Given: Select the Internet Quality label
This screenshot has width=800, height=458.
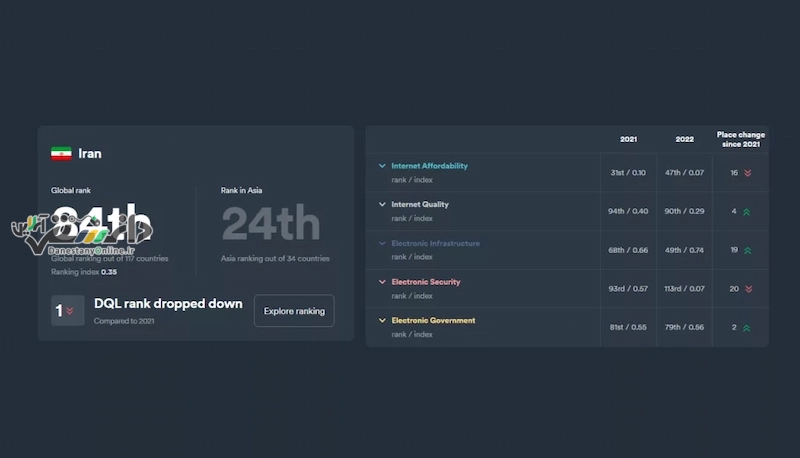Looking at the screenshot, I should point(420,204).
